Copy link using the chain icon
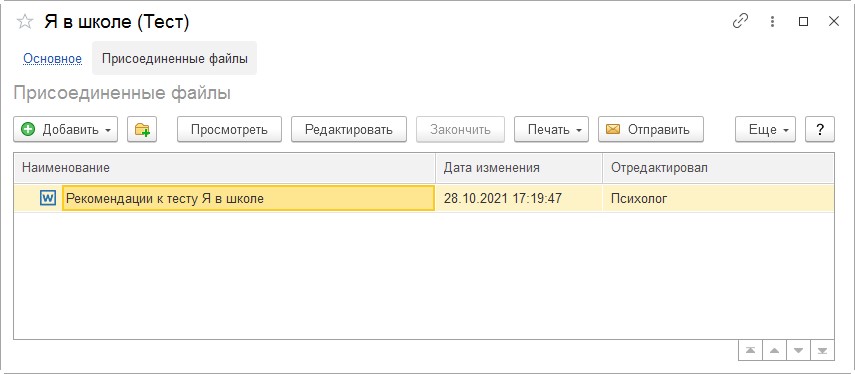Image resolution: width=855 pixels, height=374 pixels. (x=740, y=21)
